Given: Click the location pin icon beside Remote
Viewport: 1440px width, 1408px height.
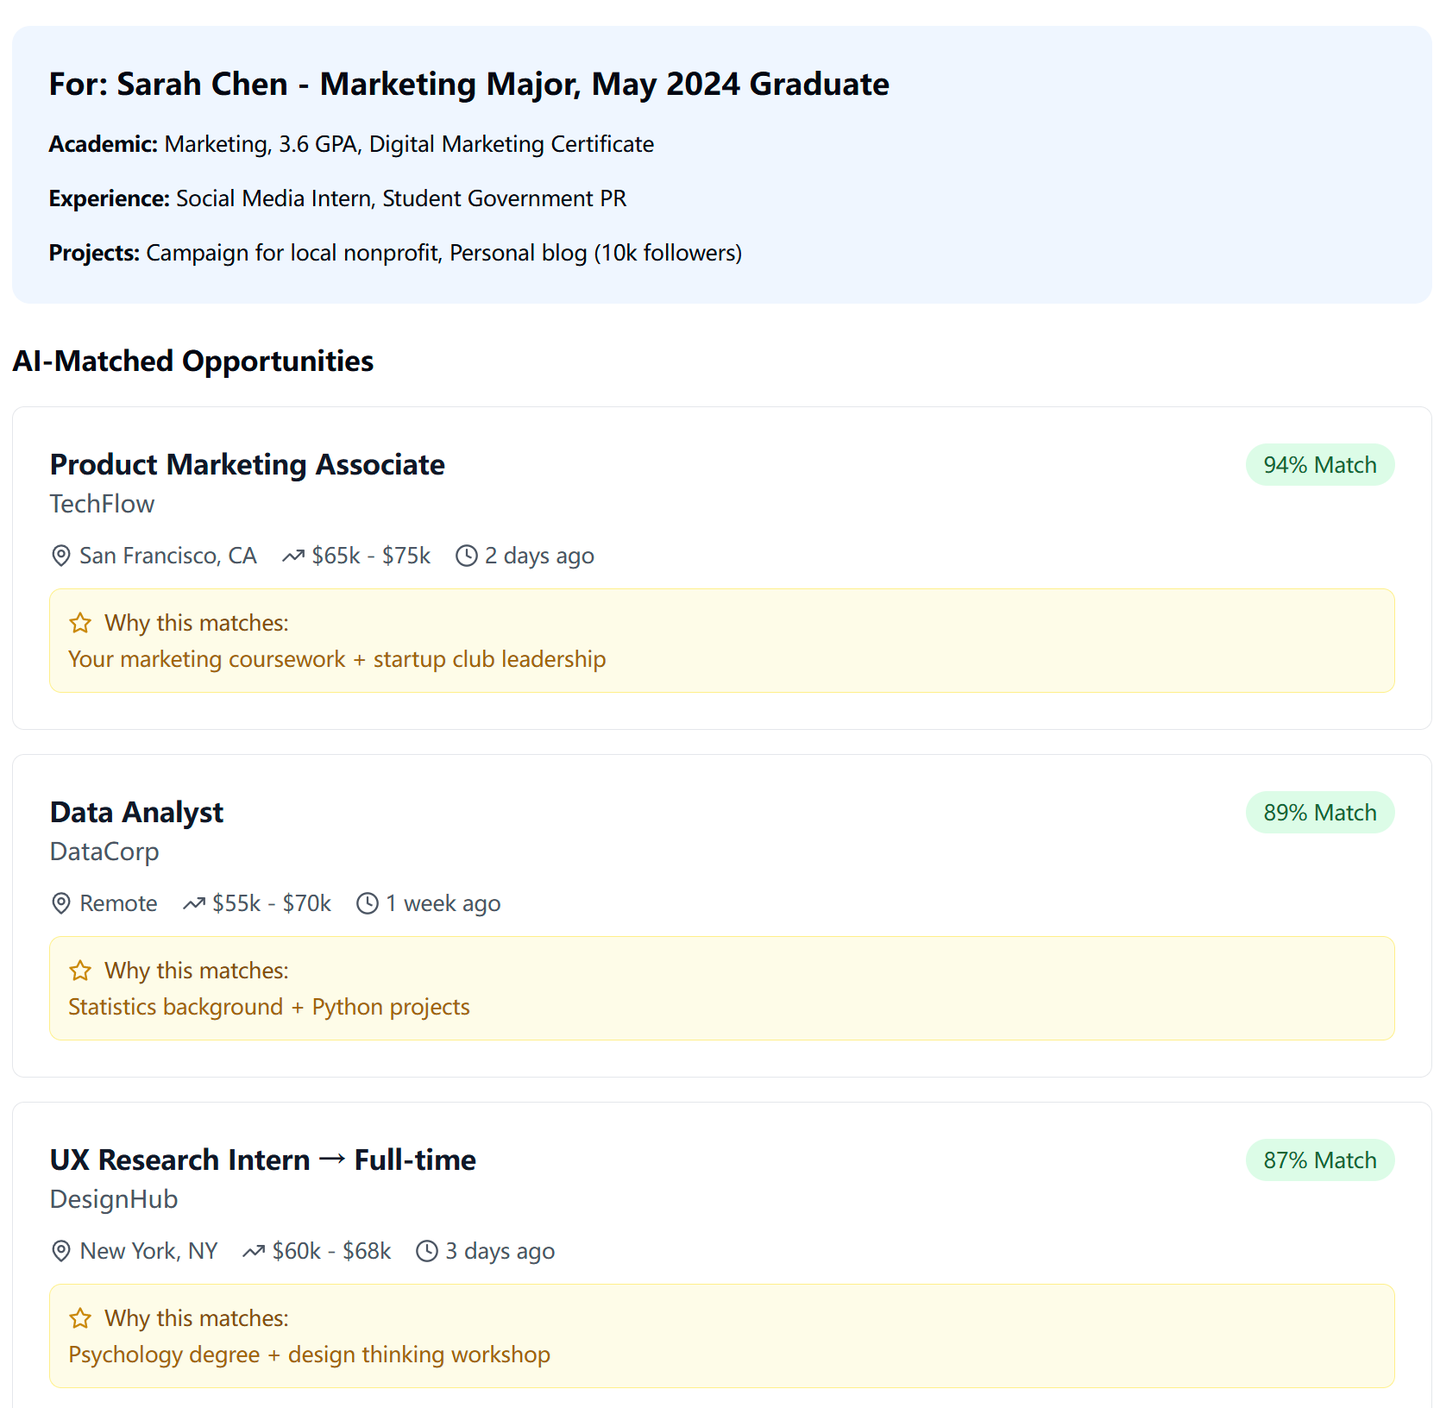Looking at the screenshot, I should click(61, 904).
